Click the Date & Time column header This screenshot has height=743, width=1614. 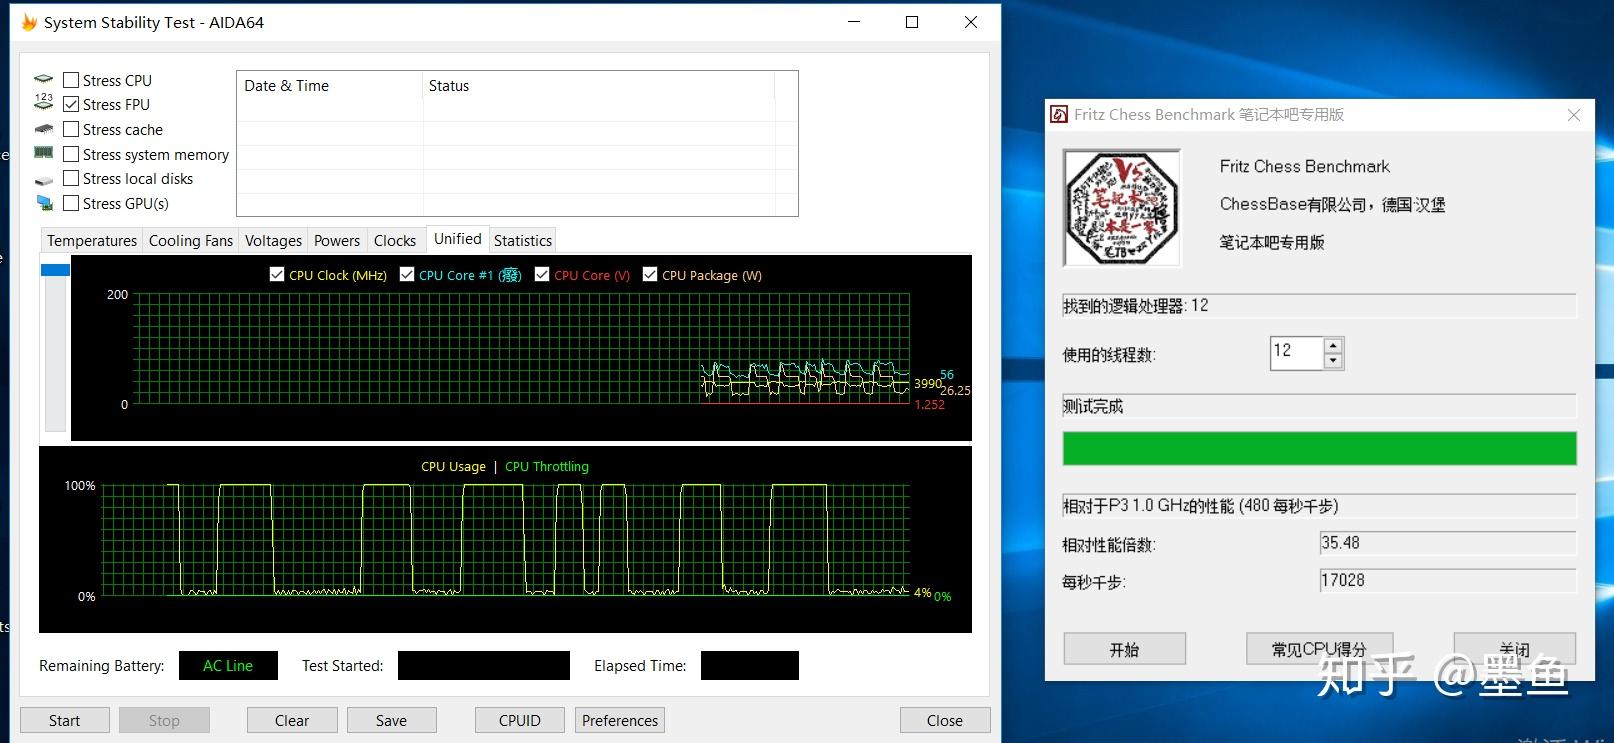(x=329, y=86)
